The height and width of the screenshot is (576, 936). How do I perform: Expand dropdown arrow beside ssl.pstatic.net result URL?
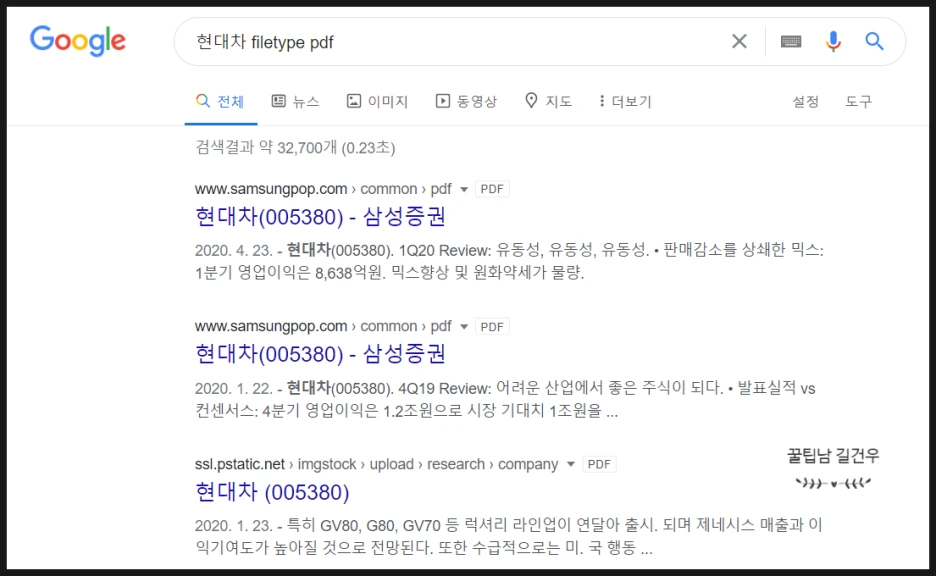[x=571, y=464]
